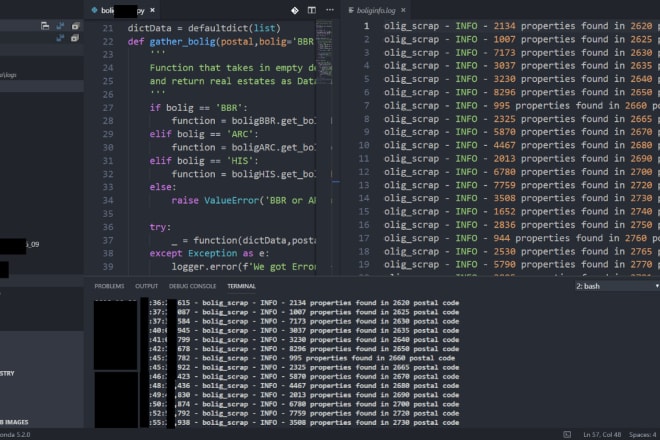Click the log file icon on boliginfo.log tab
Image resolution: width=660 pixels, height=440 pixels.
tap(351, 10)
